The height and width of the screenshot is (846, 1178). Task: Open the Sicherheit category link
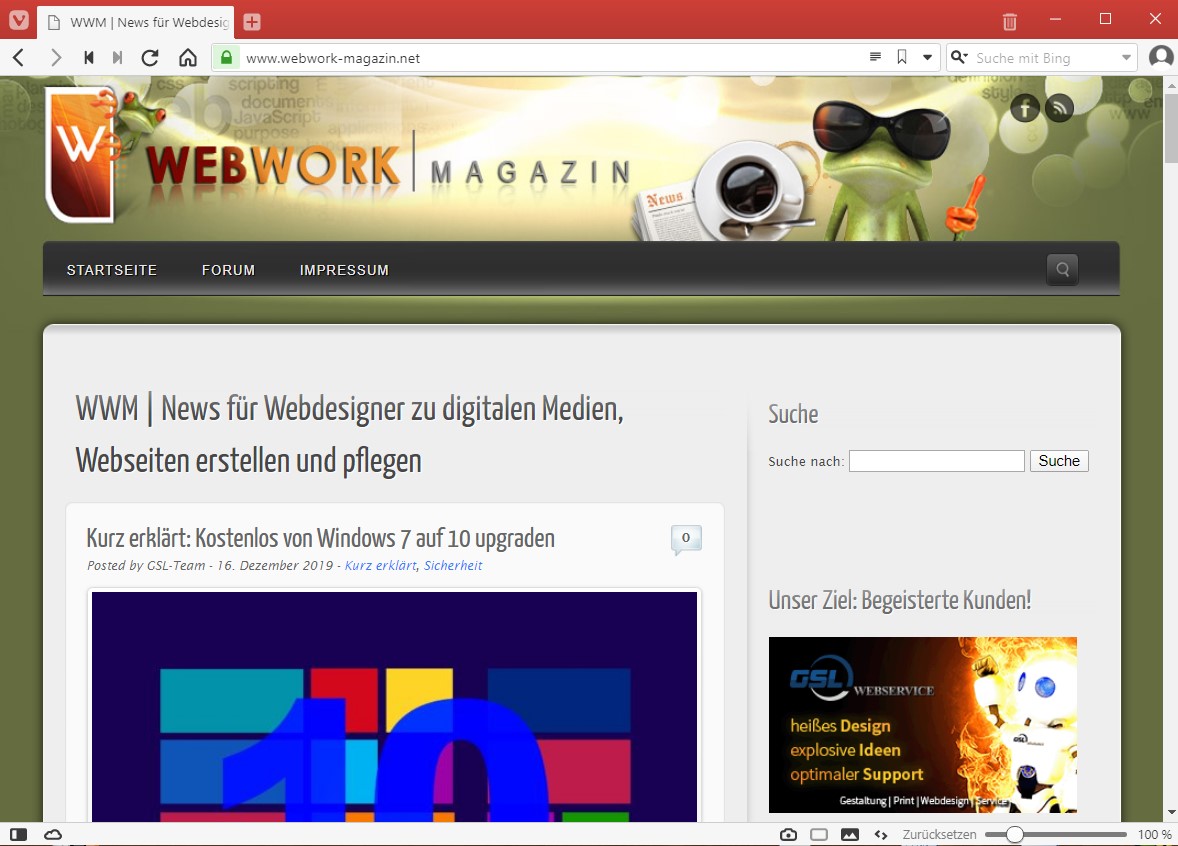[x=453, y=566]
